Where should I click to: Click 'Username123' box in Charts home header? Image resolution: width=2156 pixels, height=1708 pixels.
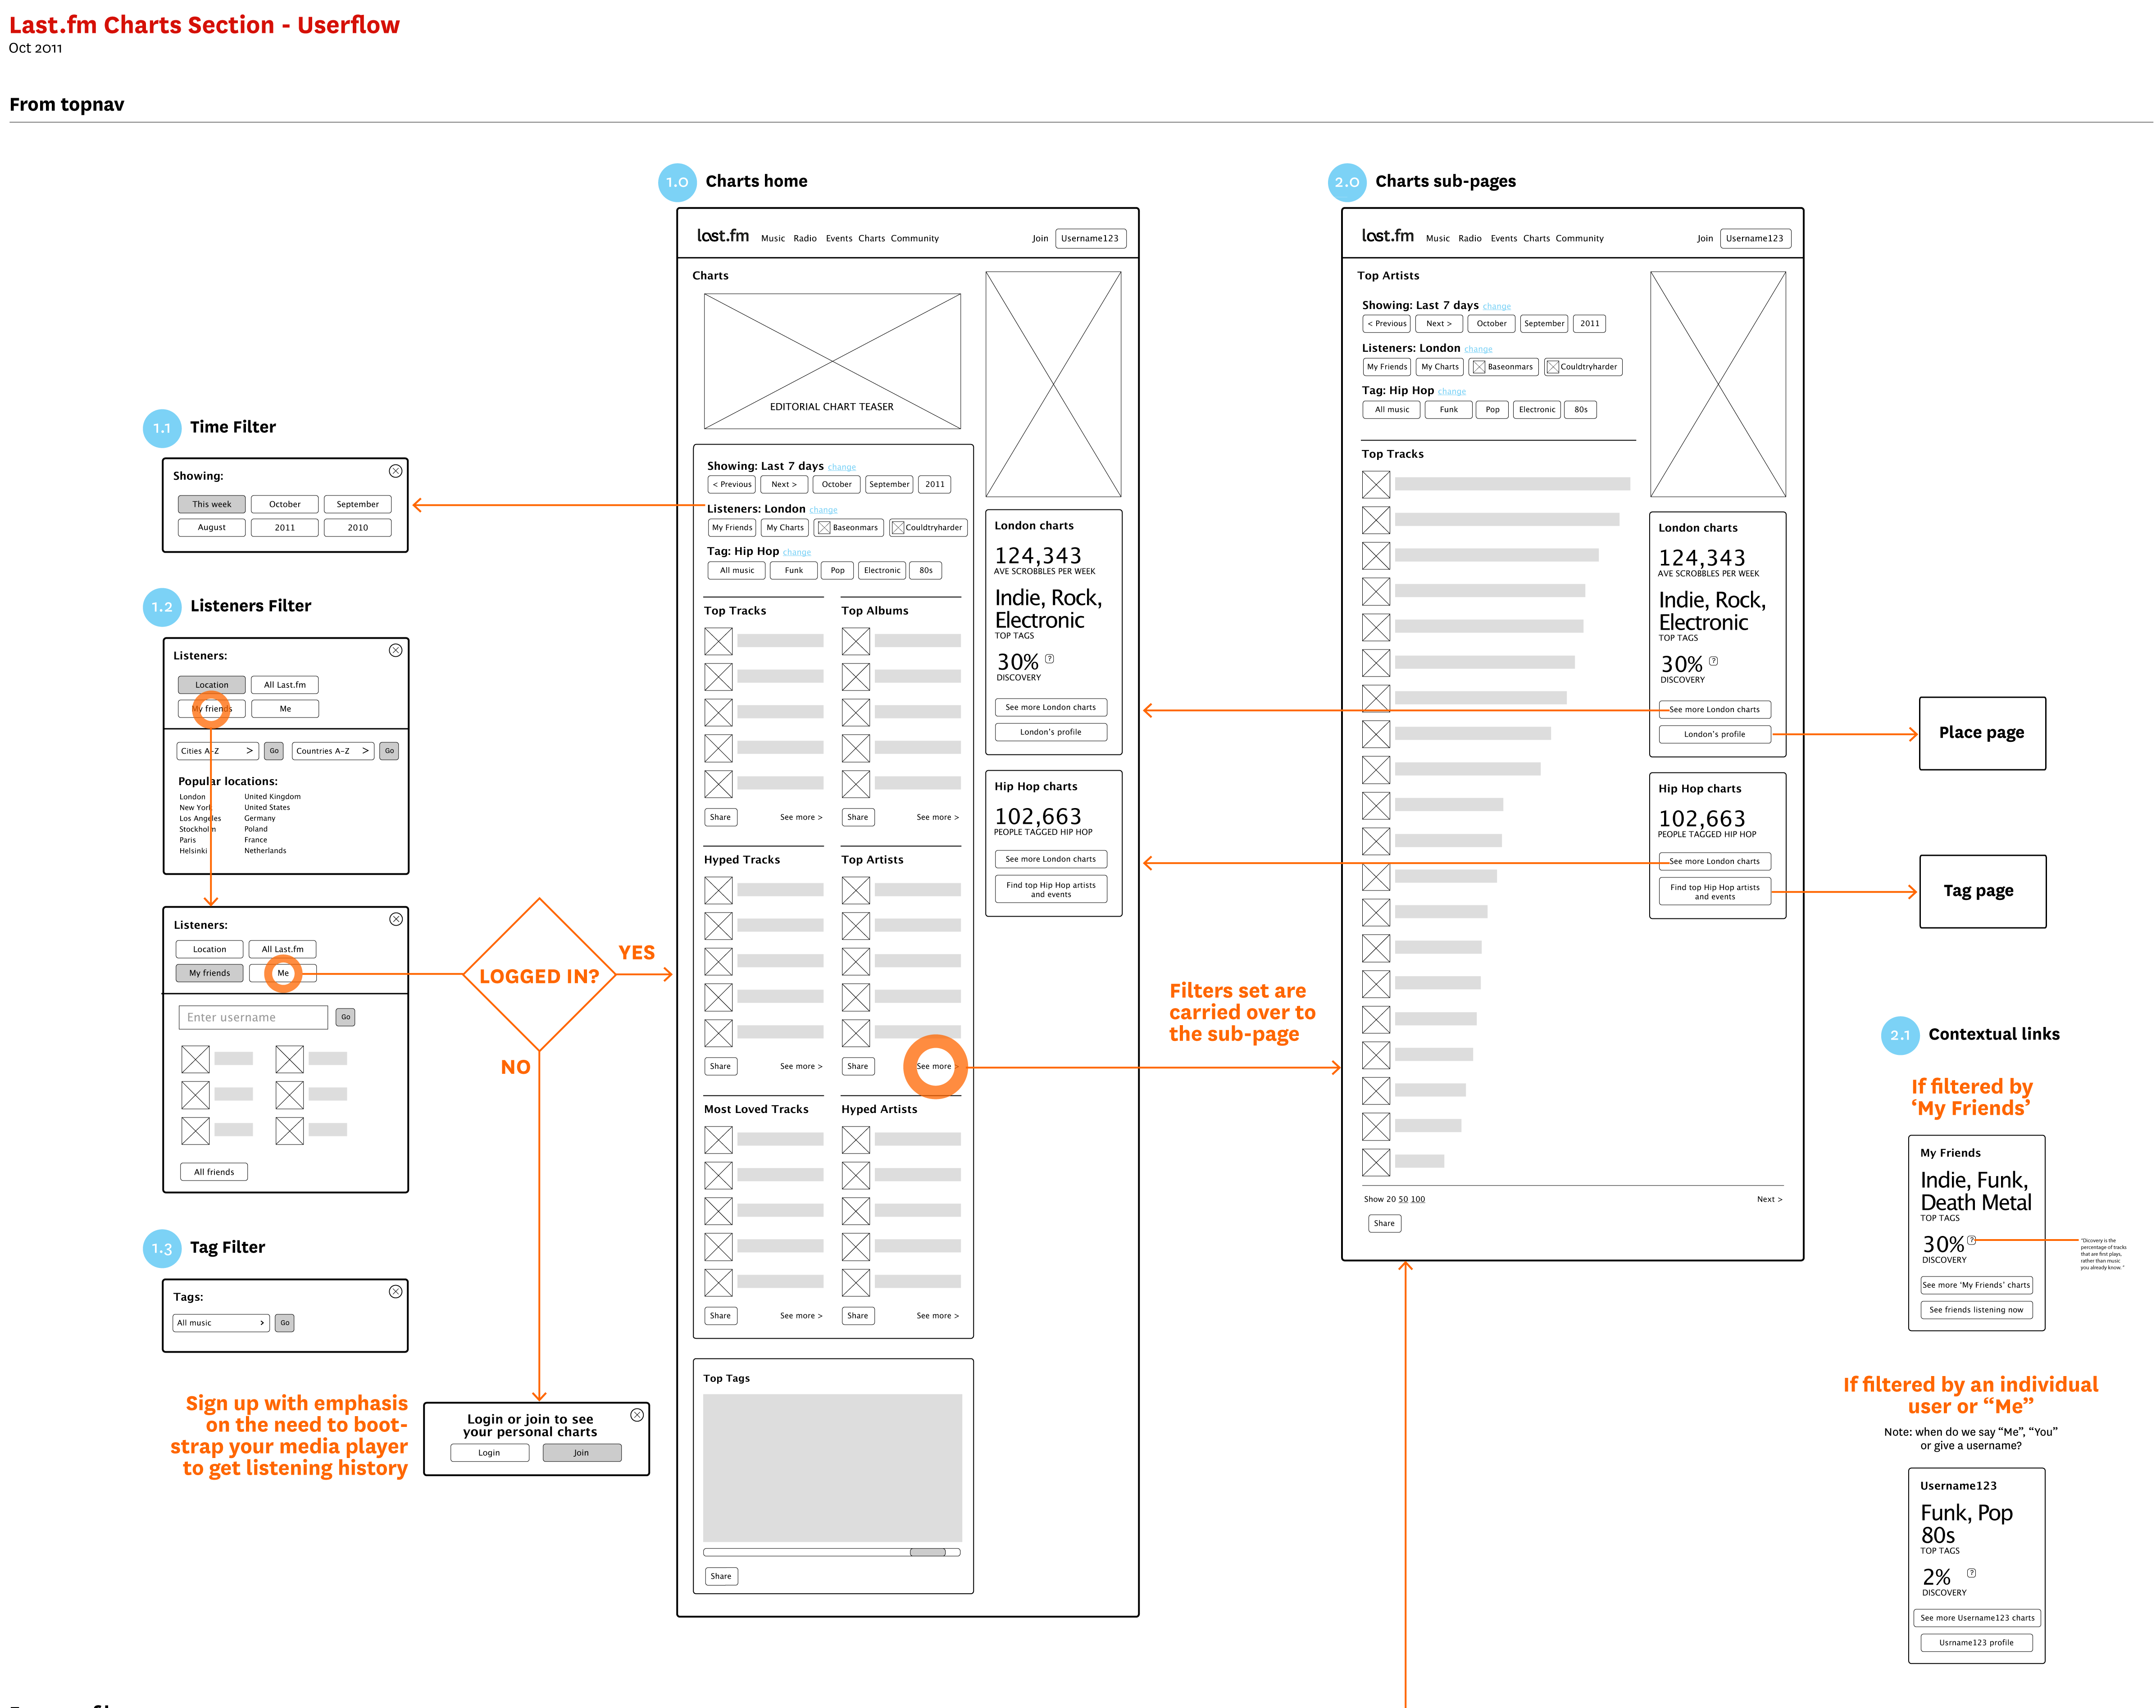[x=1090, y=238]
